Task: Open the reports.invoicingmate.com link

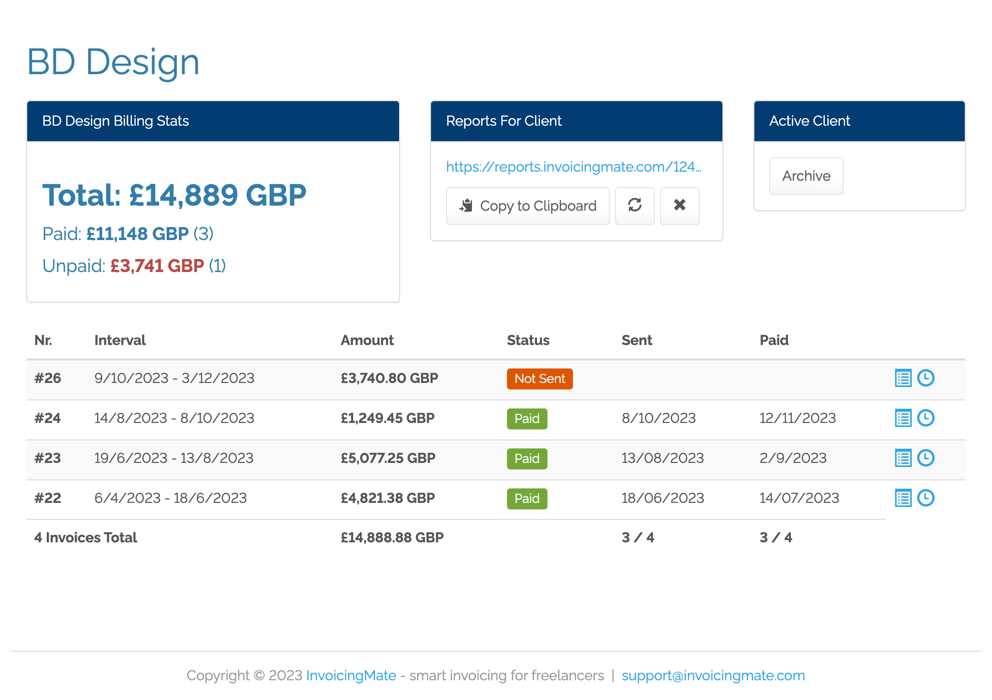Action: (573, 167)
